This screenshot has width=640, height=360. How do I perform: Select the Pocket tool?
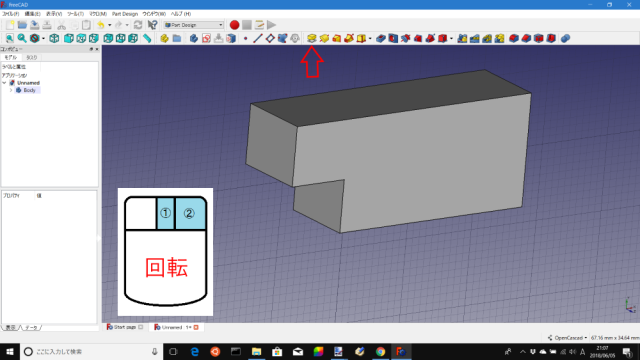tap(381, 38)
